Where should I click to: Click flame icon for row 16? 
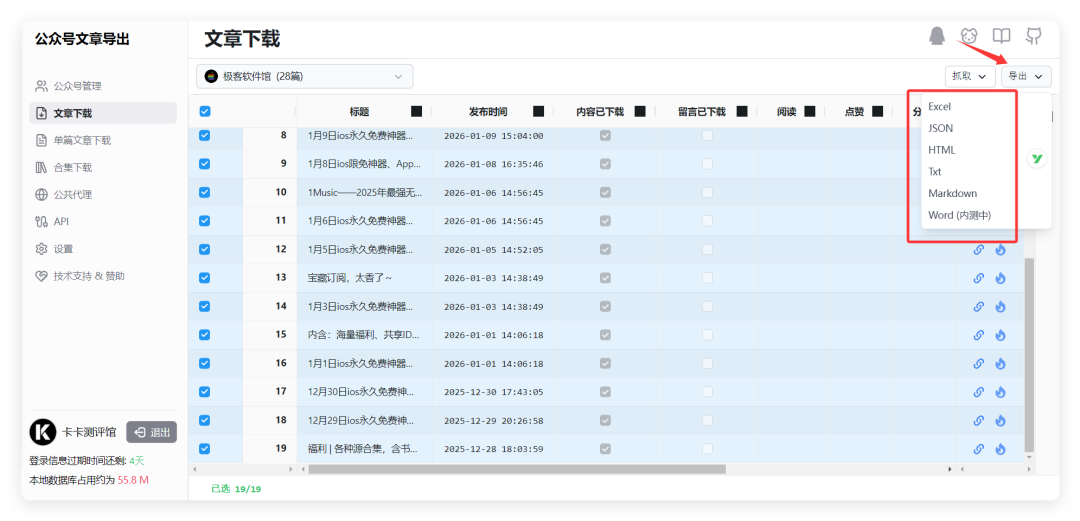click(x=1000, y=363)
